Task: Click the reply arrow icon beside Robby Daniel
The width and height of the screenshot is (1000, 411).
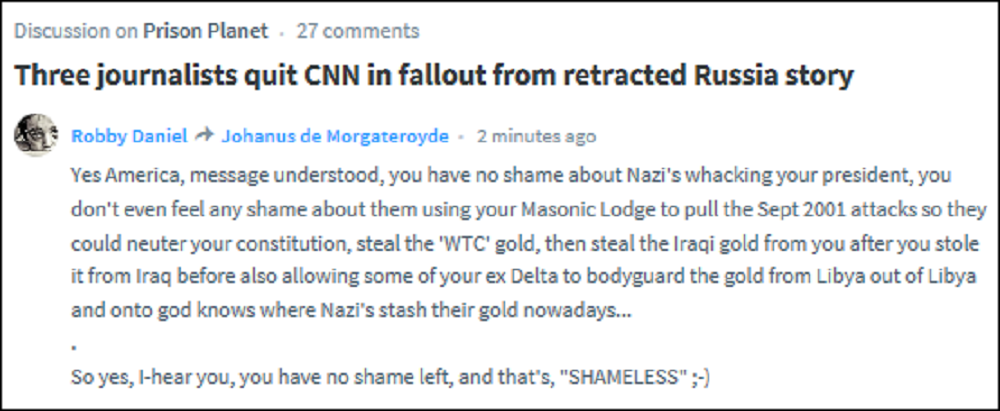Action: (x=204, y=135)
